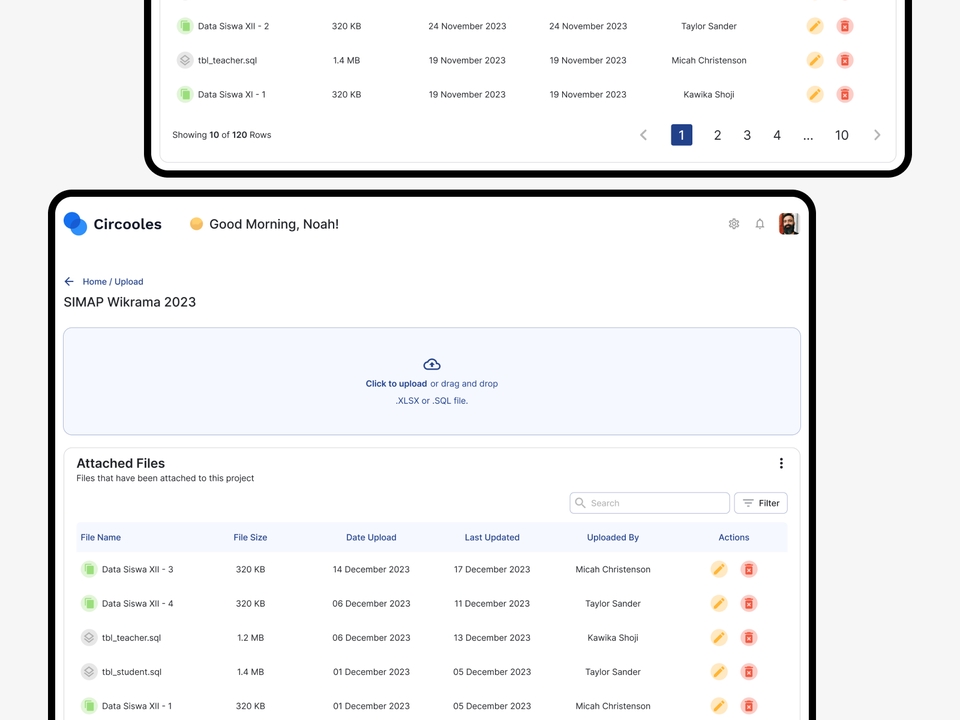Edit the 1.2 MB tbl_teacher.sql file
This screenshot has width=960, height=720.
pos(719,638)
